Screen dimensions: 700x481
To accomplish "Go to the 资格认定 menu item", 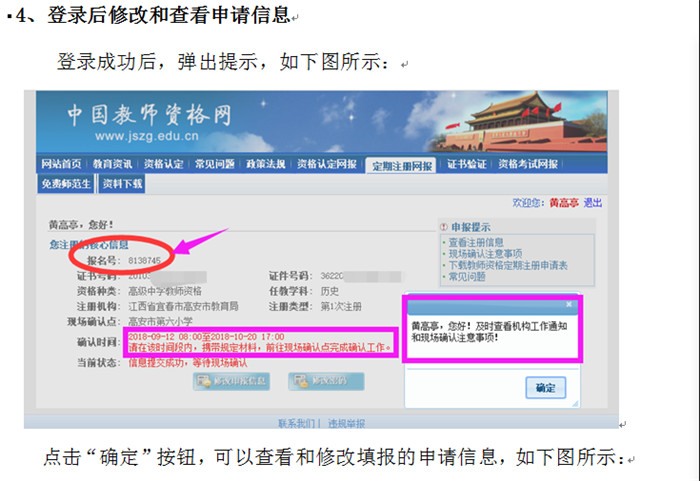I will 164,164.
